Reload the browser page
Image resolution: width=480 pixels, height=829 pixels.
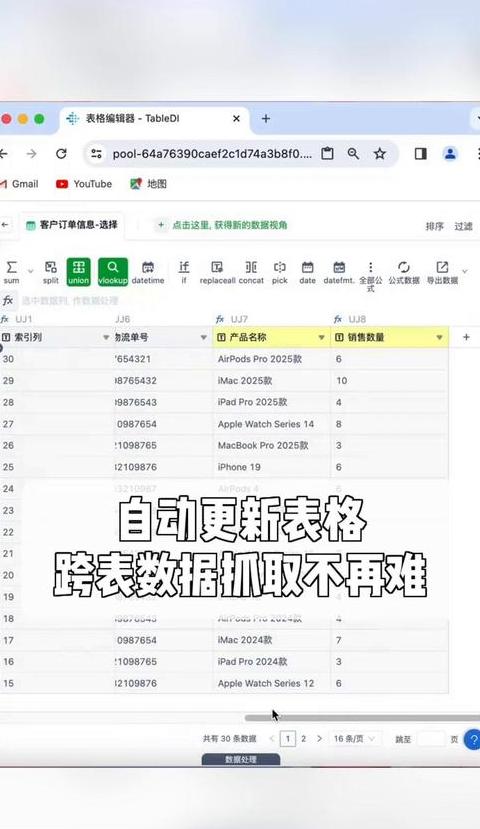[61, 153]
